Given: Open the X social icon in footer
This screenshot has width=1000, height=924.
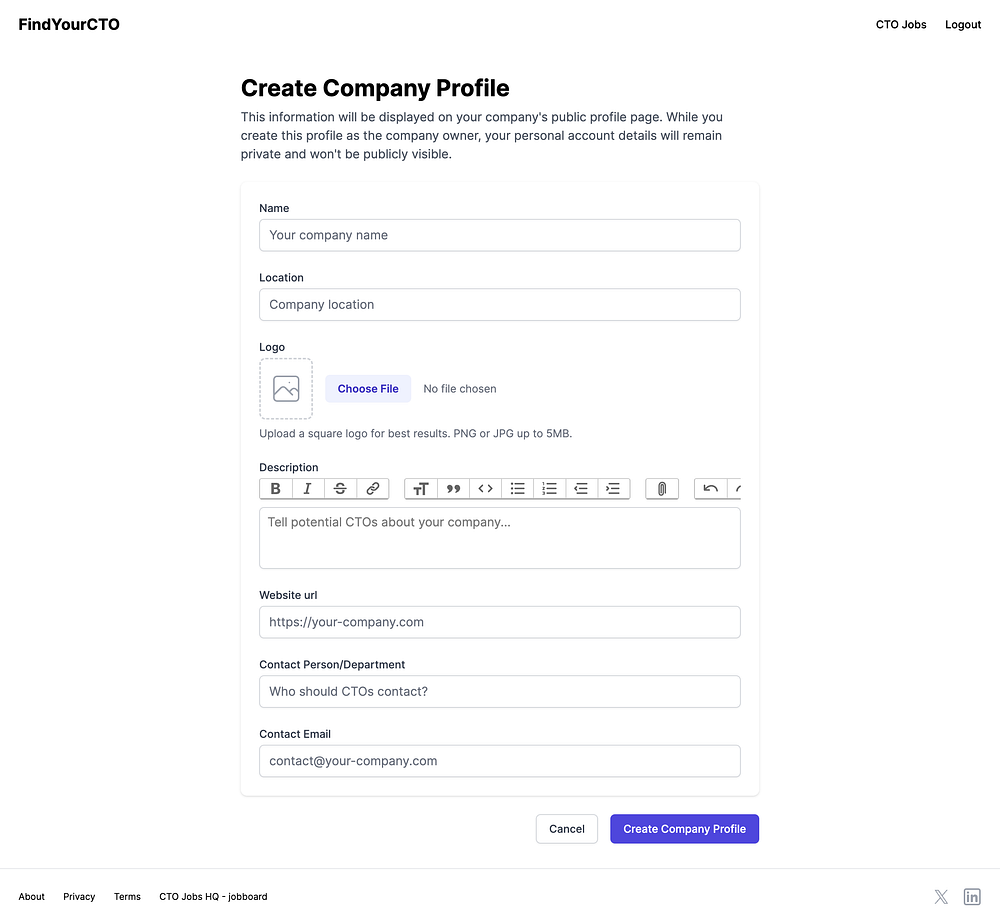Looking at the screenshot, I should [x=941, y=897].
